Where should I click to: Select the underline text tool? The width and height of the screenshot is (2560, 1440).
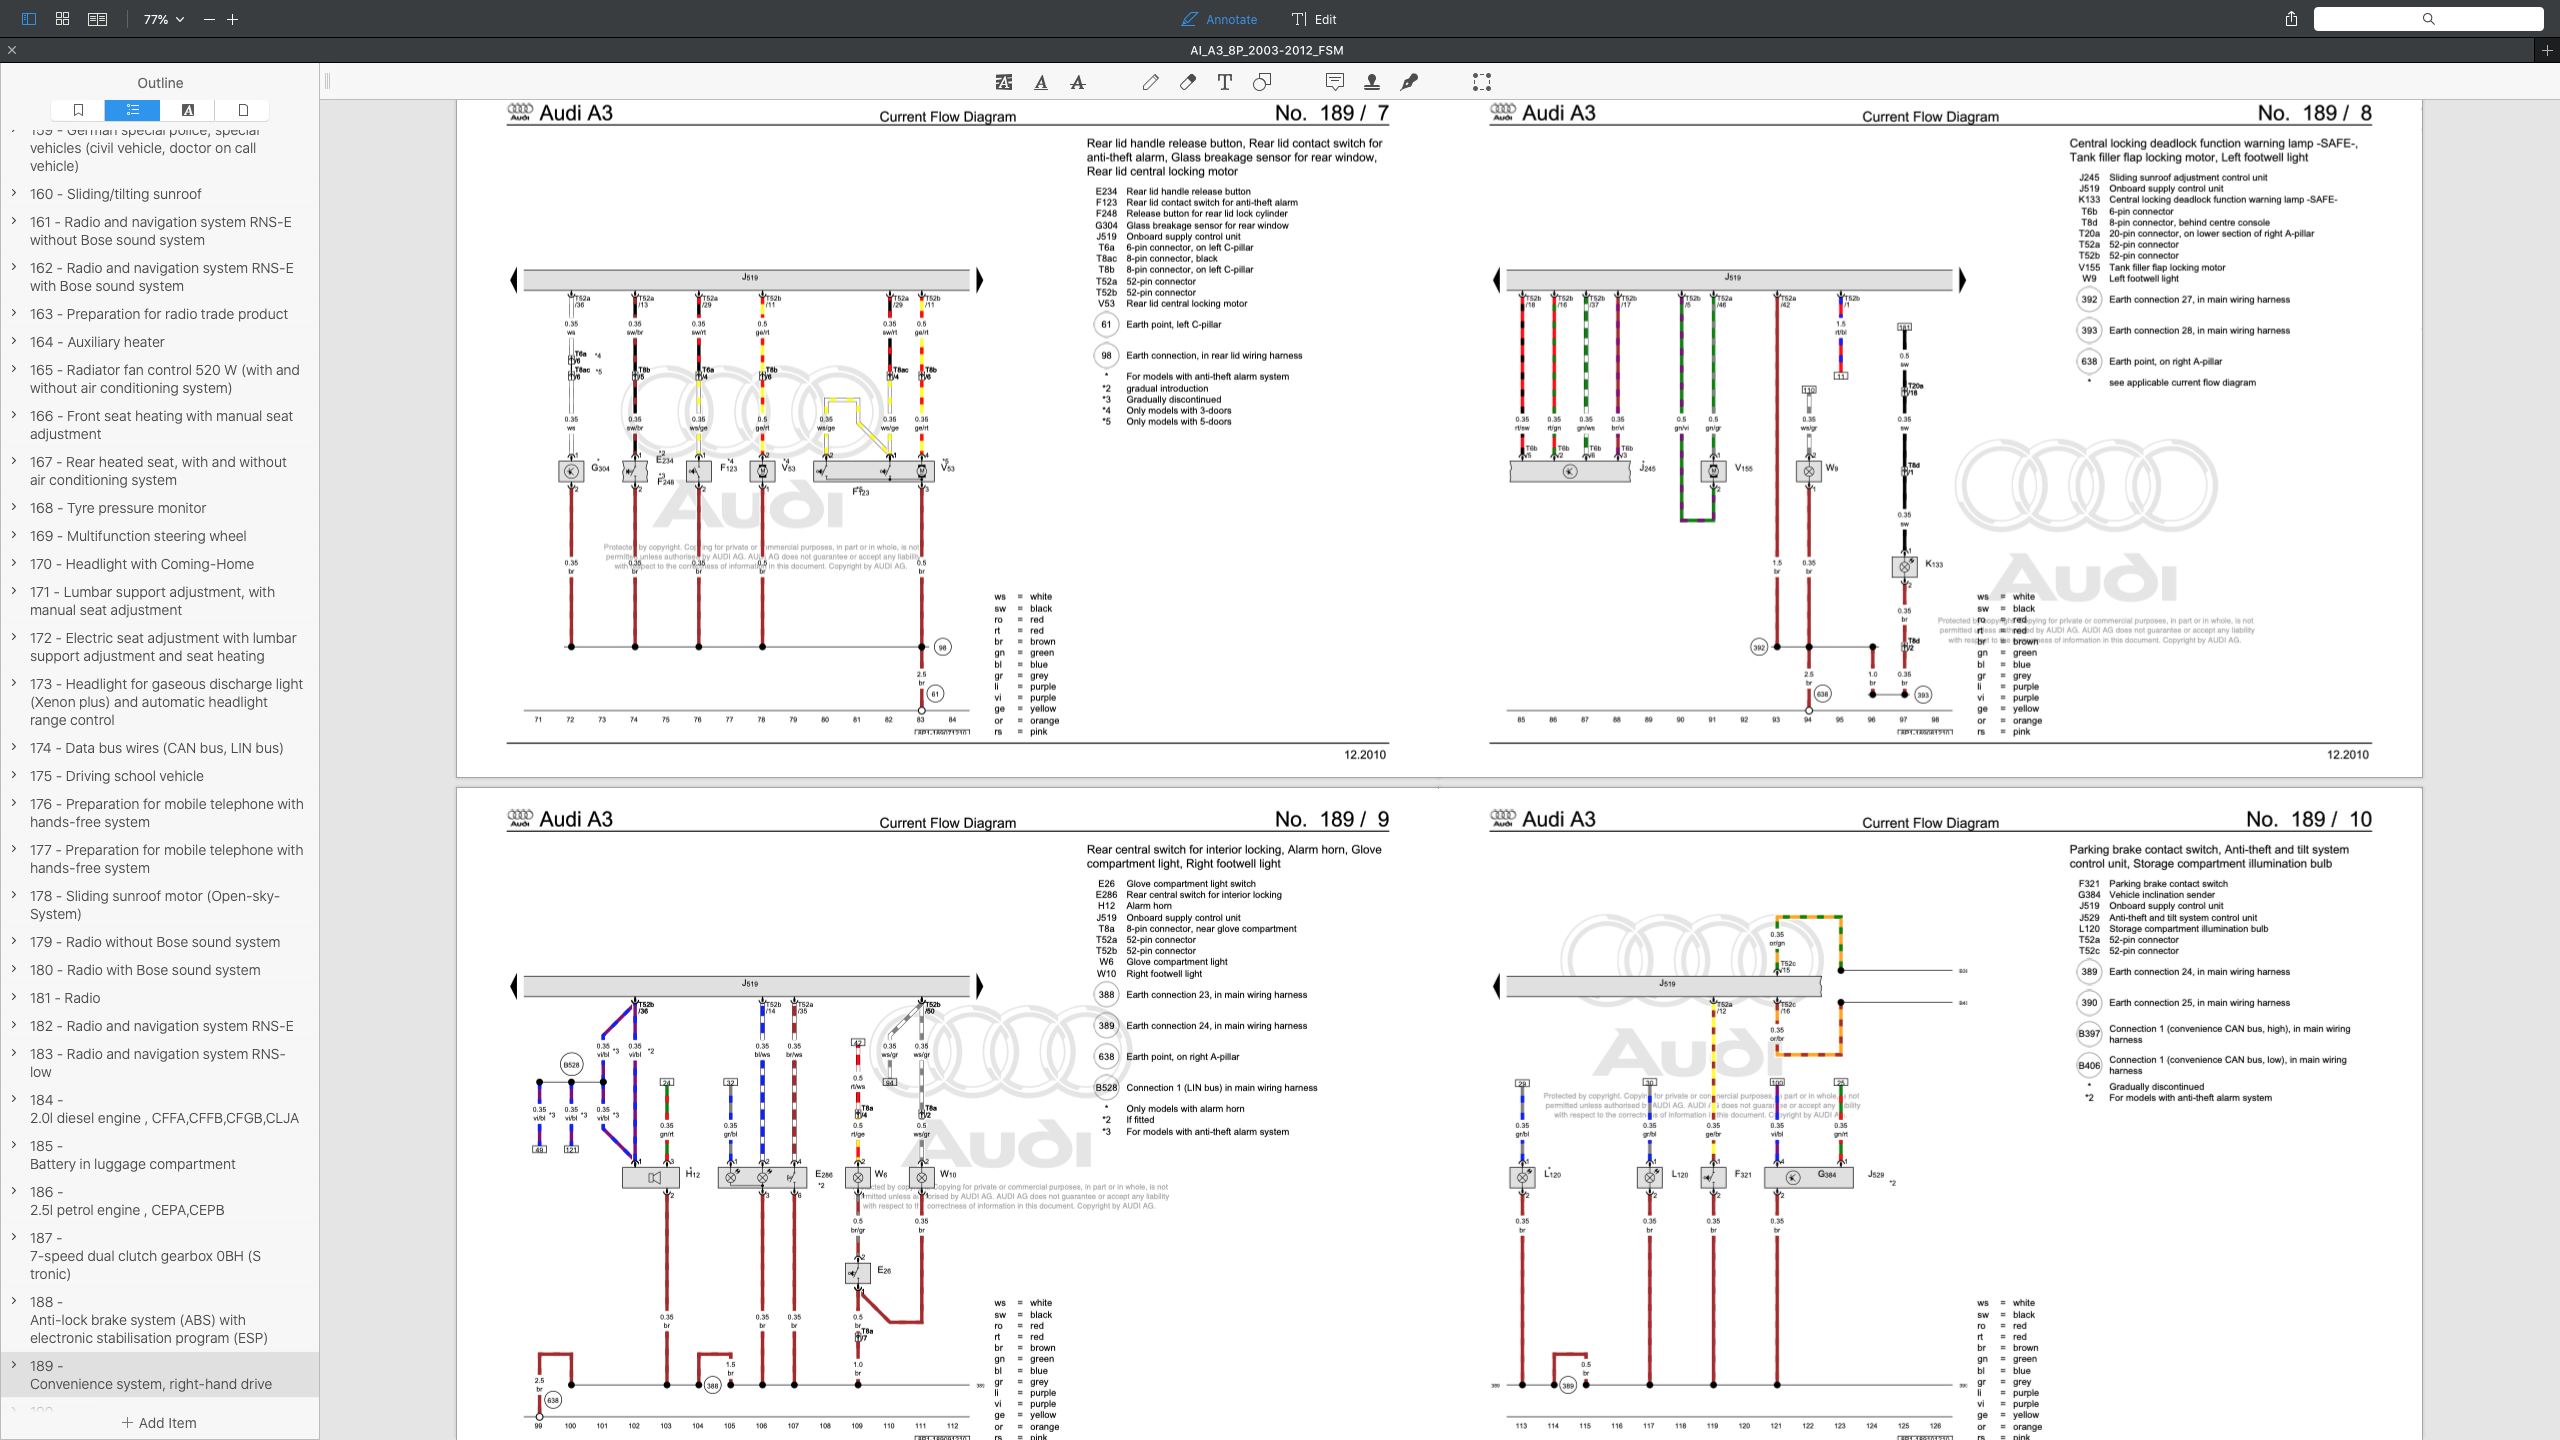(1041, 82)
